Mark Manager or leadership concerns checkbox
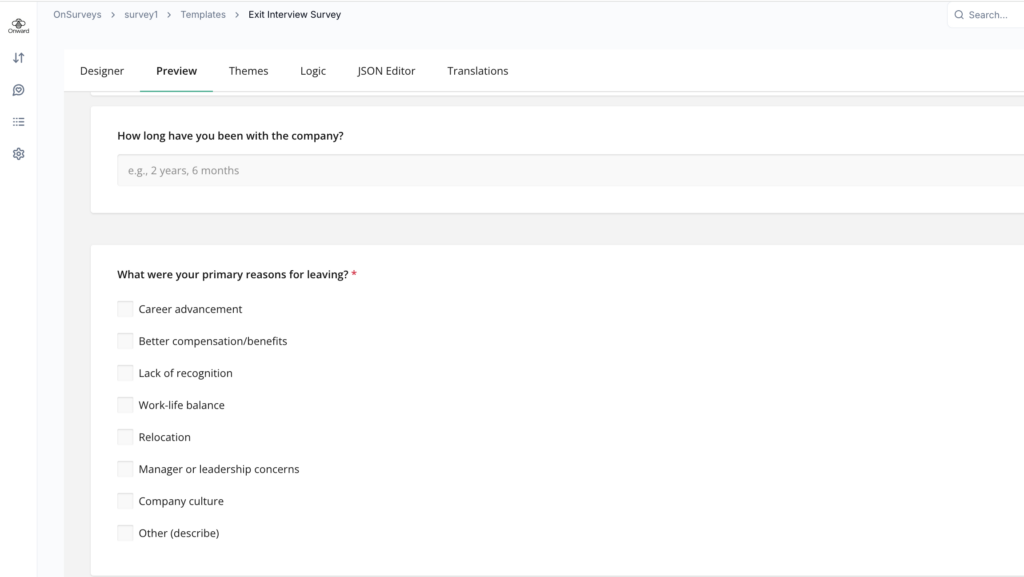The width and height of the screenshot is (1024, 577). [x=125, y=469]
